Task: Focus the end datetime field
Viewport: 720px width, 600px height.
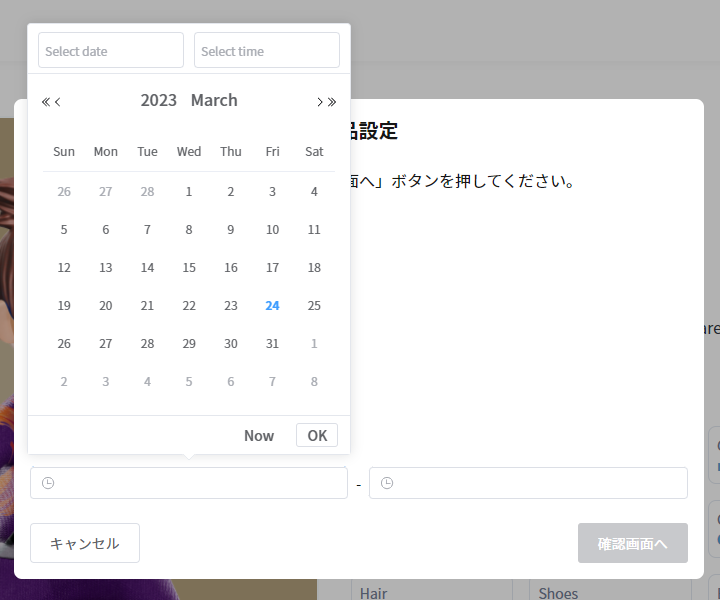Action: [x=528, y=483]
